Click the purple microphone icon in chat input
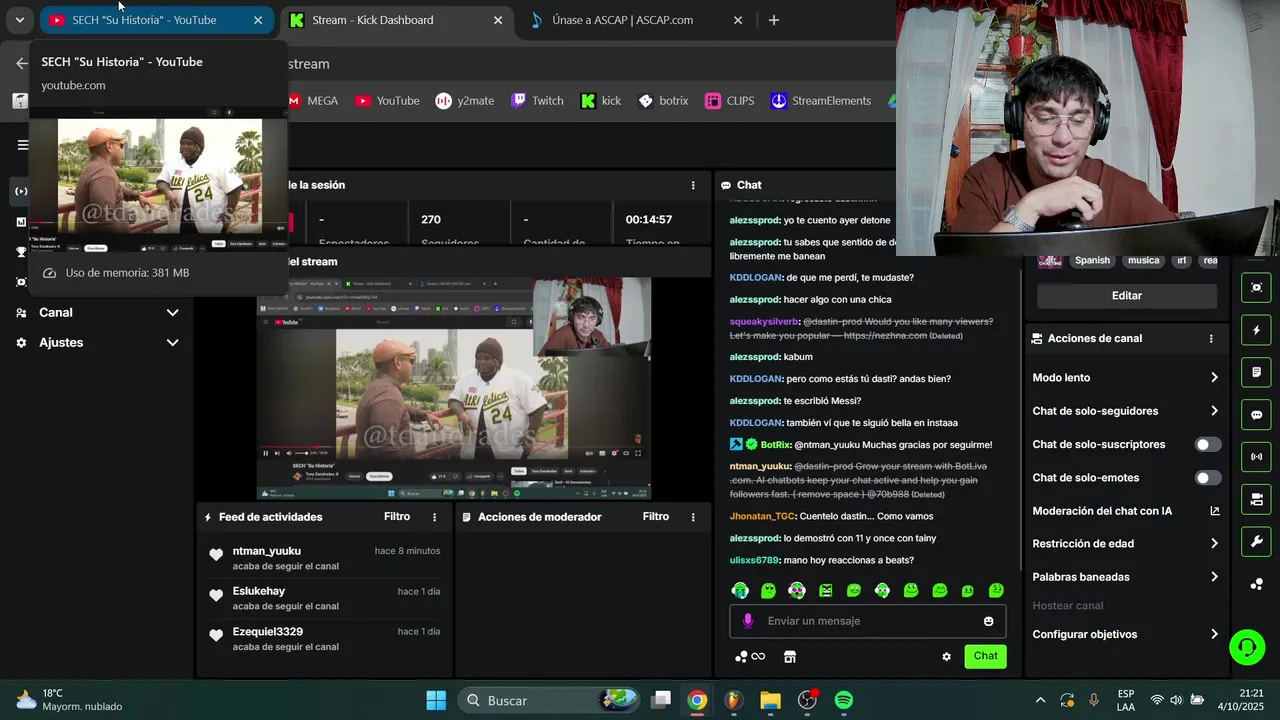The width and height of the screenshot is (1280, 720). click(748, 621)
